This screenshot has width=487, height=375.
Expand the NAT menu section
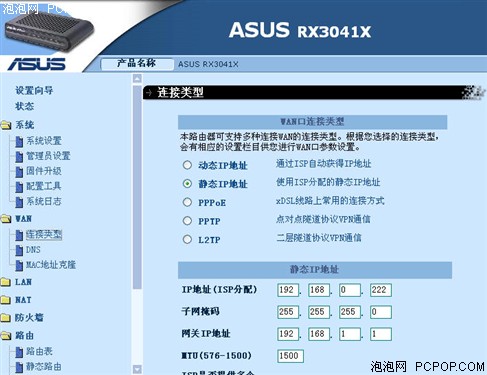(x=23, y=300)
